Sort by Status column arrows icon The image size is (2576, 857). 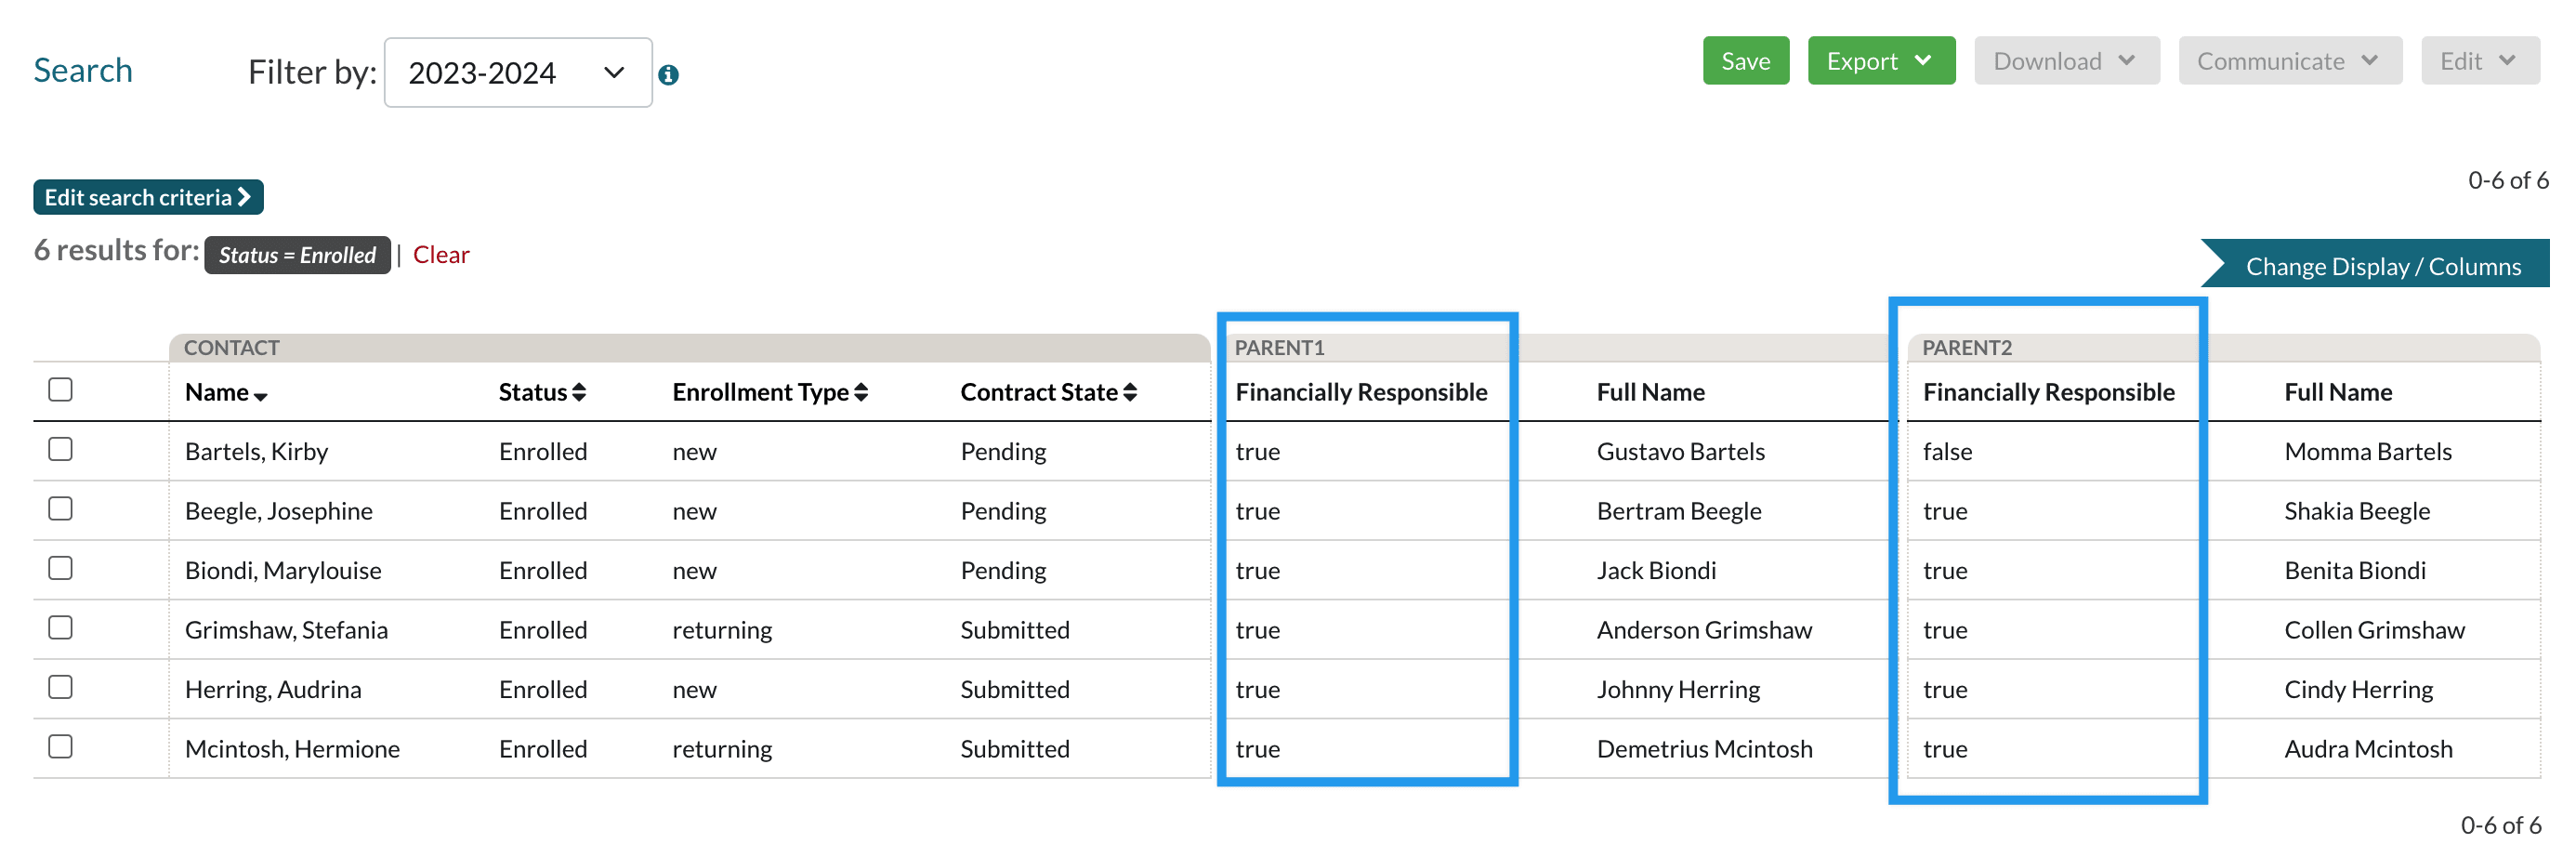tap(579, 393)
